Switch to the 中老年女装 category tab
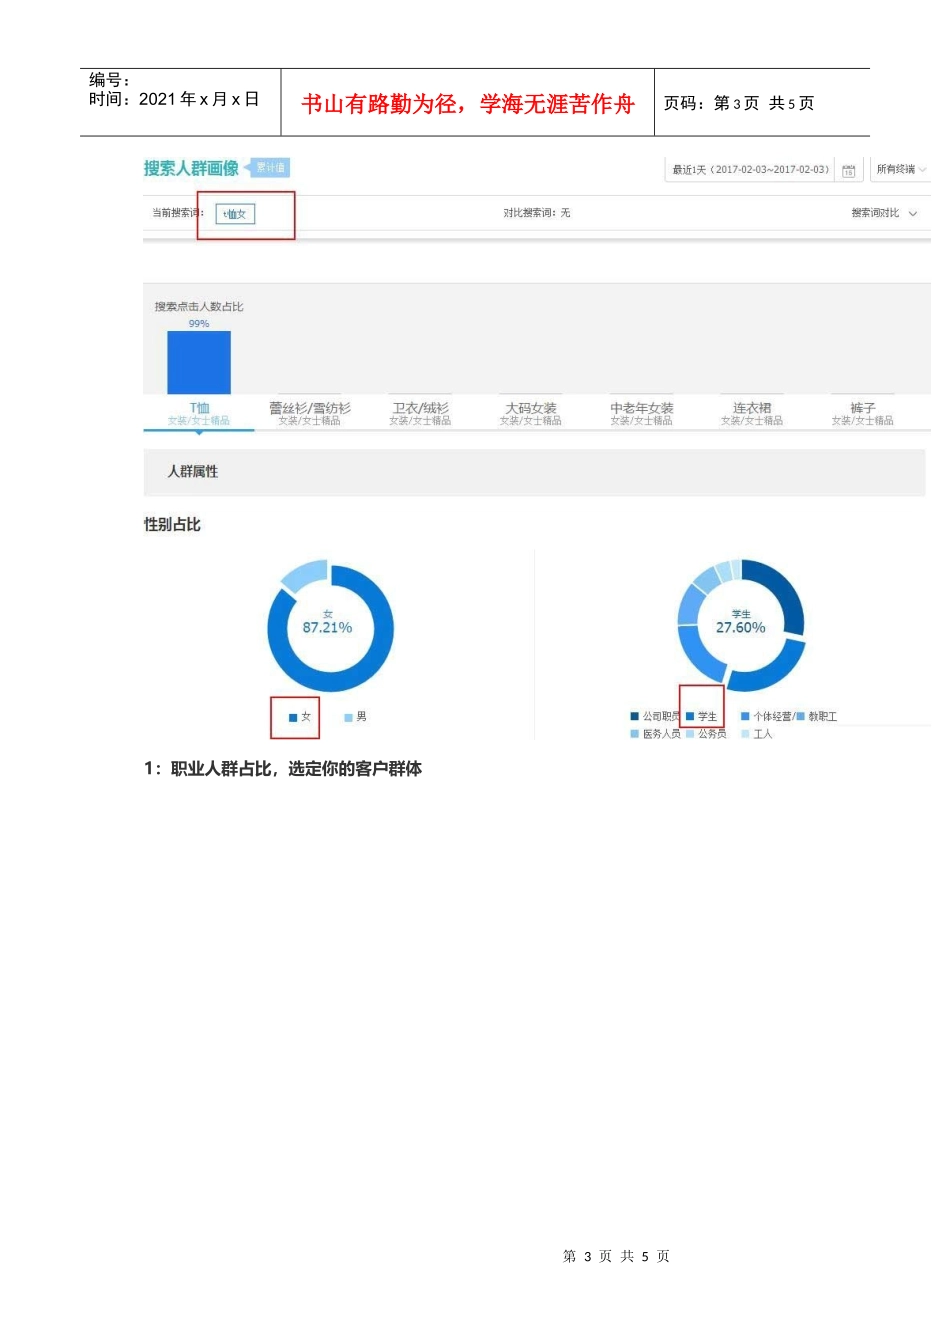950x1344 pixels. tap(642, 413)
